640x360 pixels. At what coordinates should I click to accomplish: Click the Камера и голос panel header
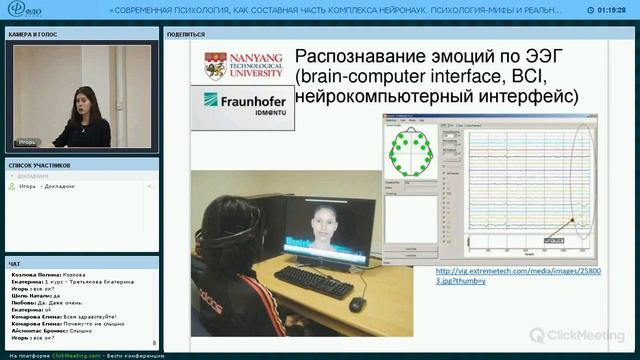coord(82,34)
